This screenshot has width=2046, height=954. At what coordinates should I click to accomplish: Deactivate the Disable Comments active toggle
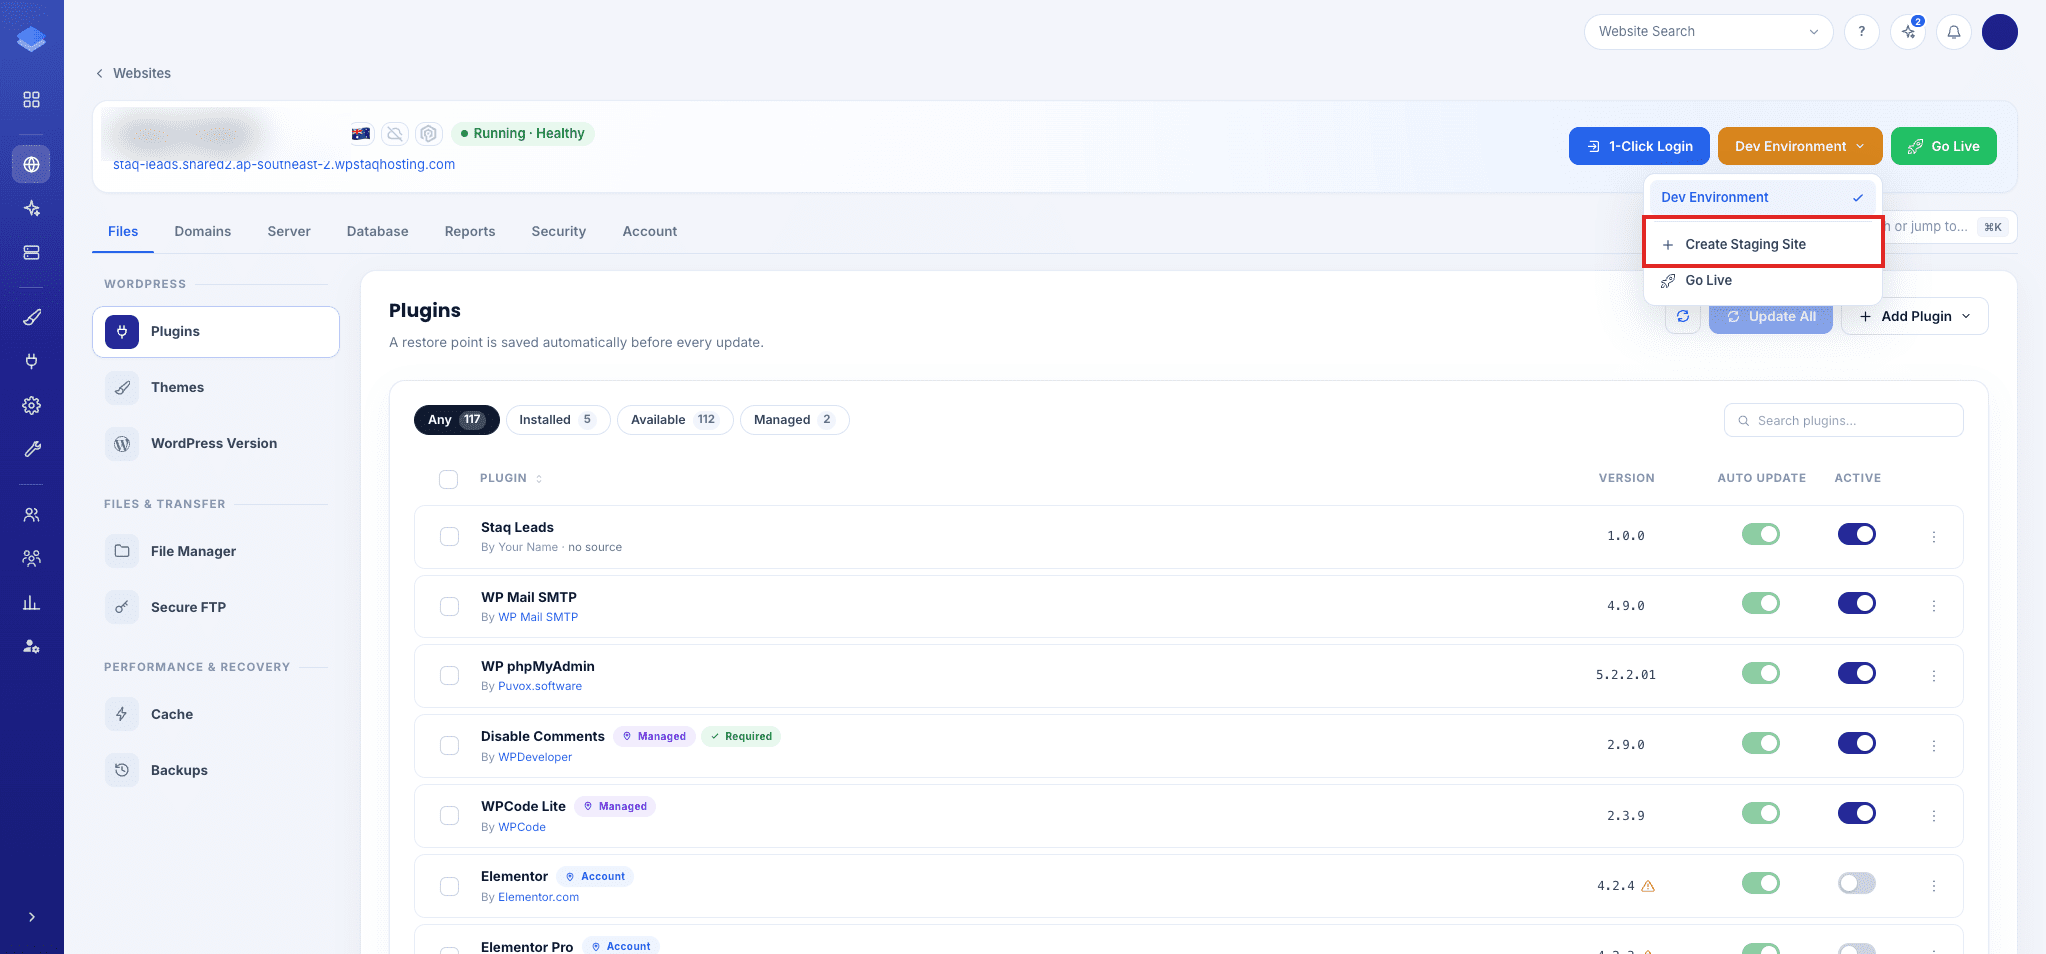click(1856, 743)
